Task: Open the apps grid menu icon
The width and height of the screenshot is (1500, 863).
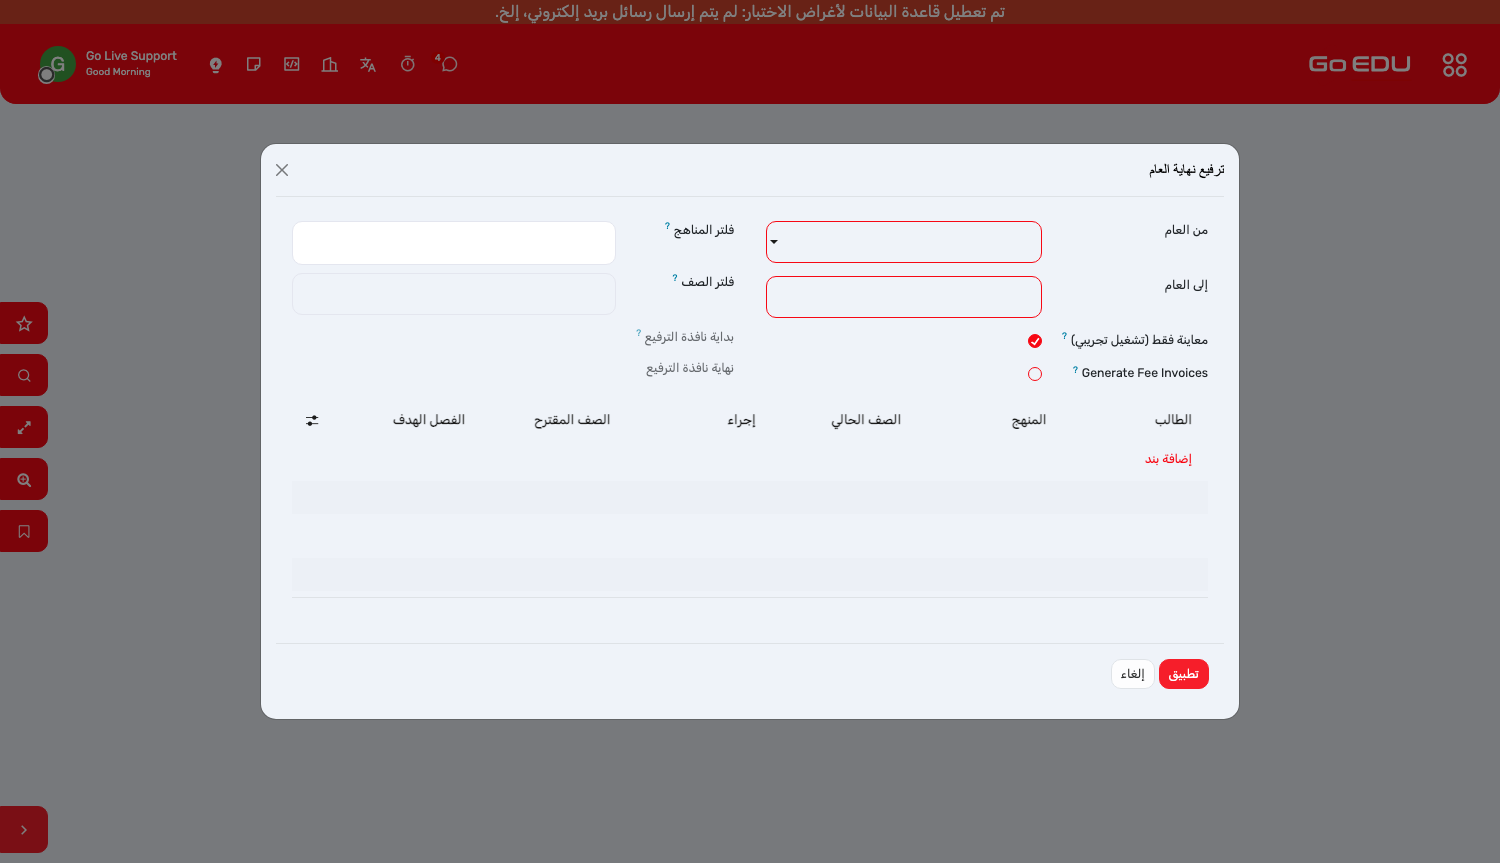Action: 1455,65
